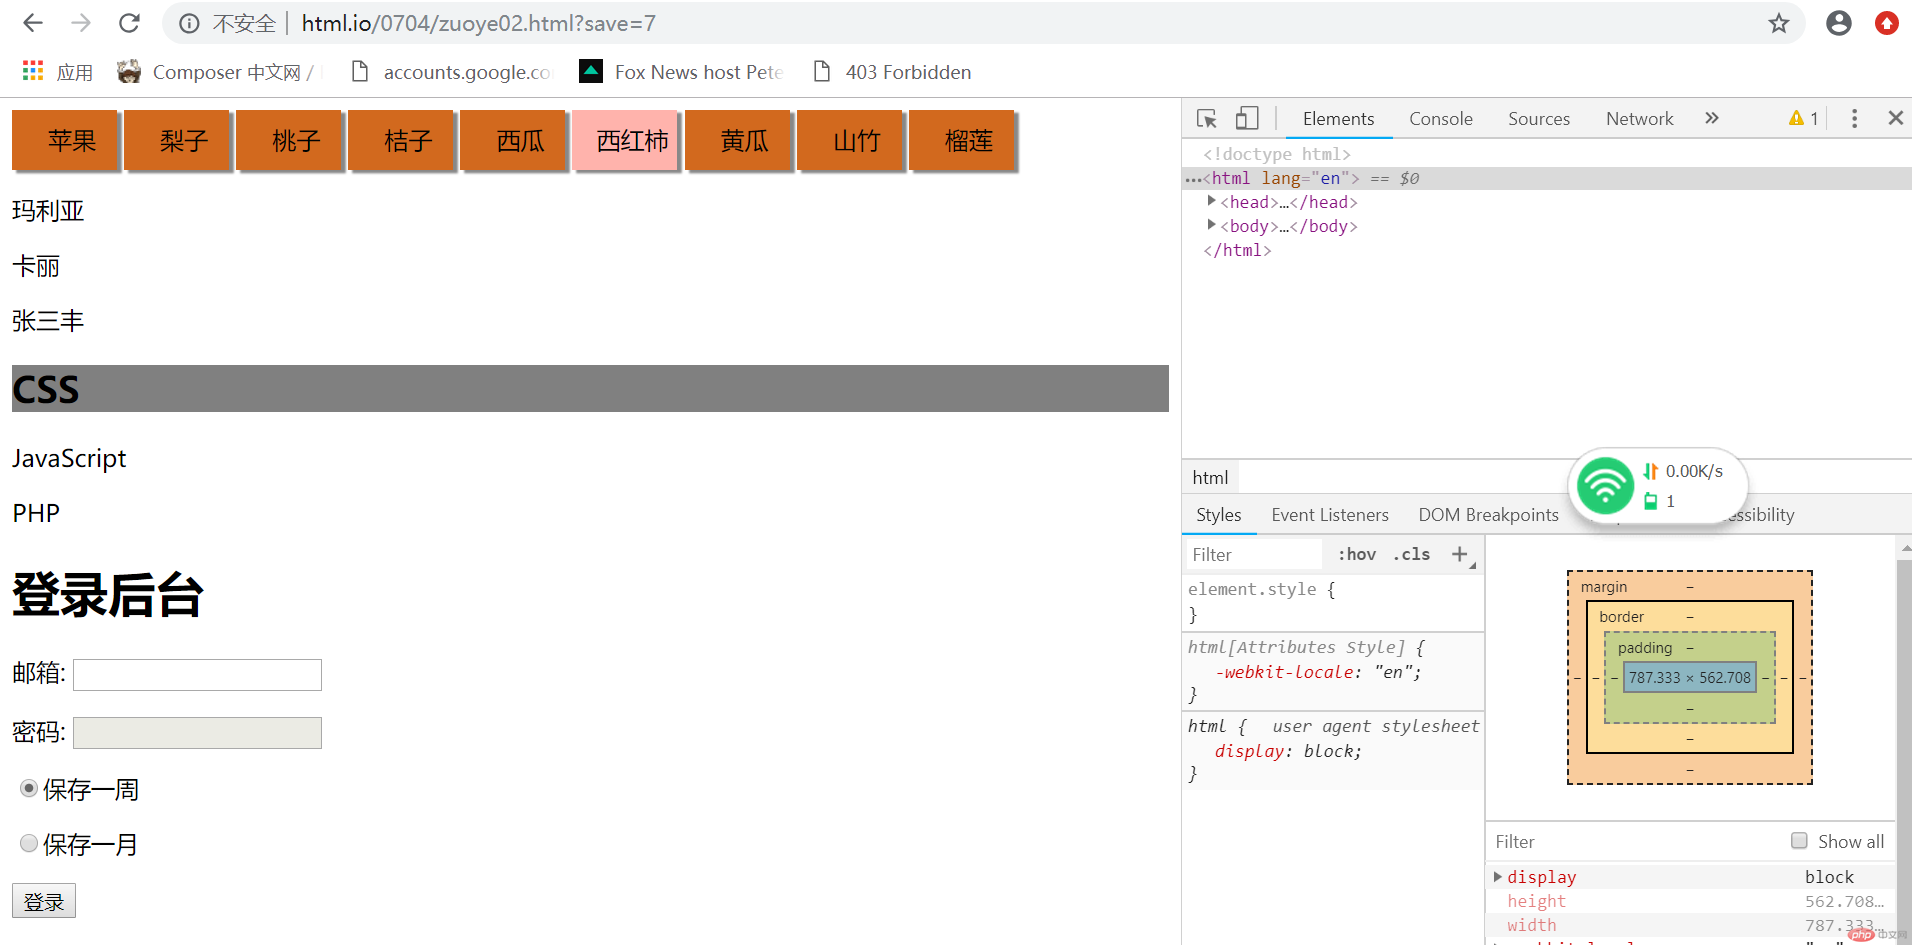Click the 桃子 menu button
This screenshot has width=1912, height=945.
[290, 141]
